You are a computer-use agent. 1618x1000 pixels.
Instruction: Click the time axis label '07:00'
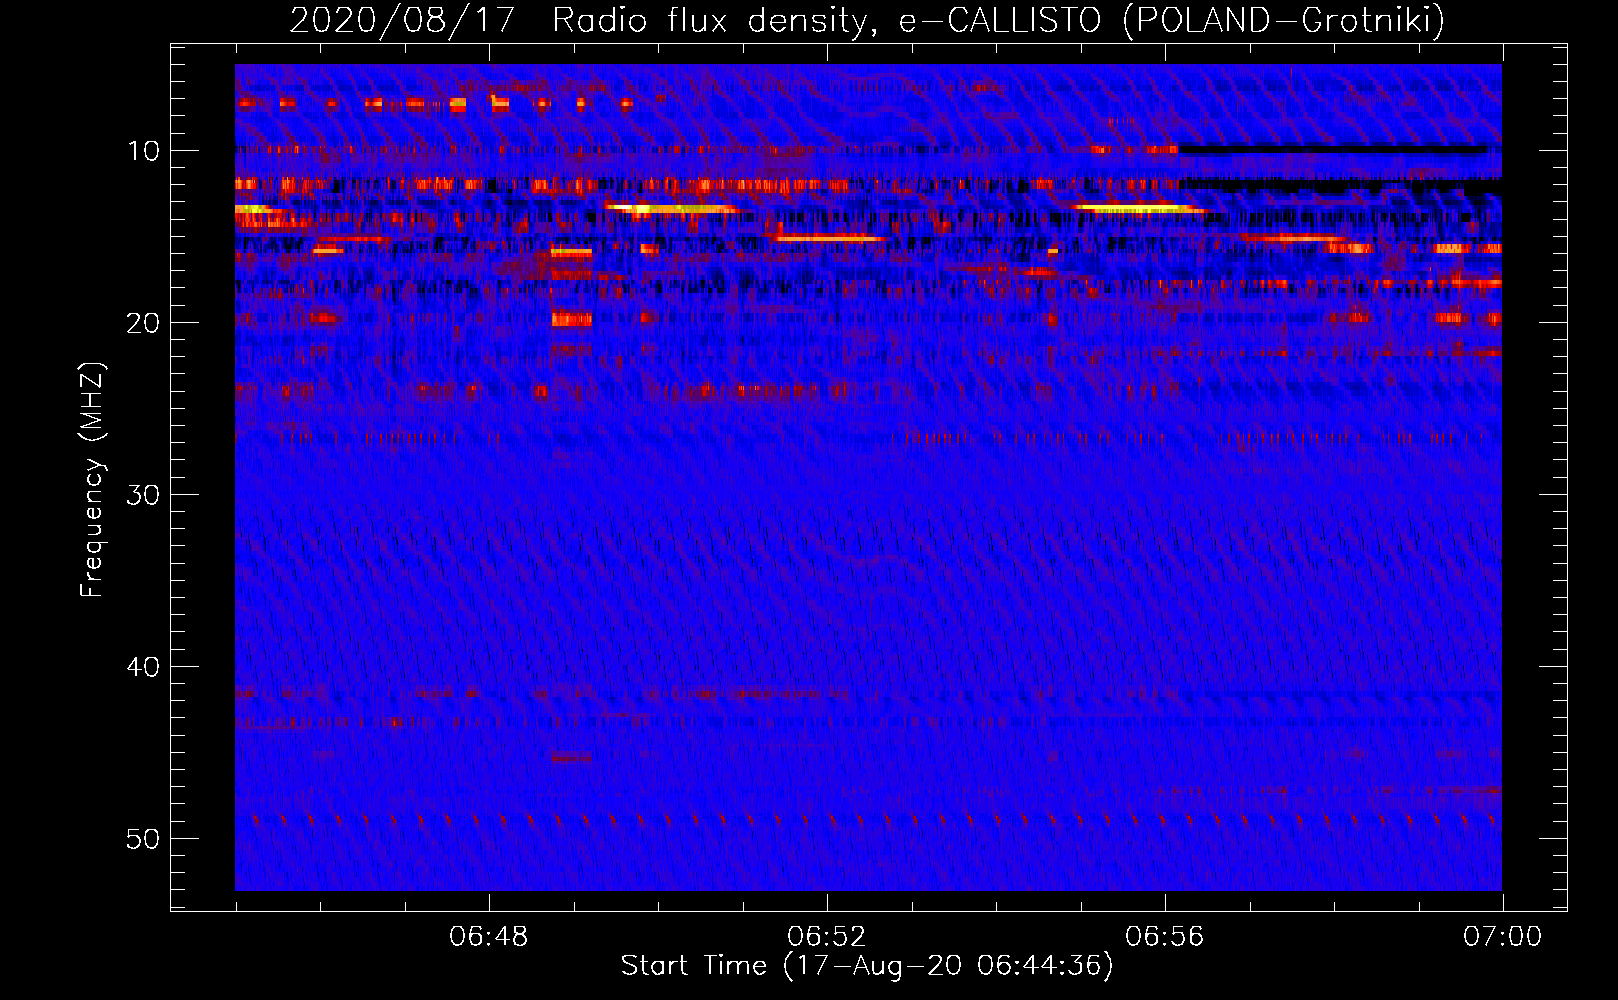point(1503,937)
